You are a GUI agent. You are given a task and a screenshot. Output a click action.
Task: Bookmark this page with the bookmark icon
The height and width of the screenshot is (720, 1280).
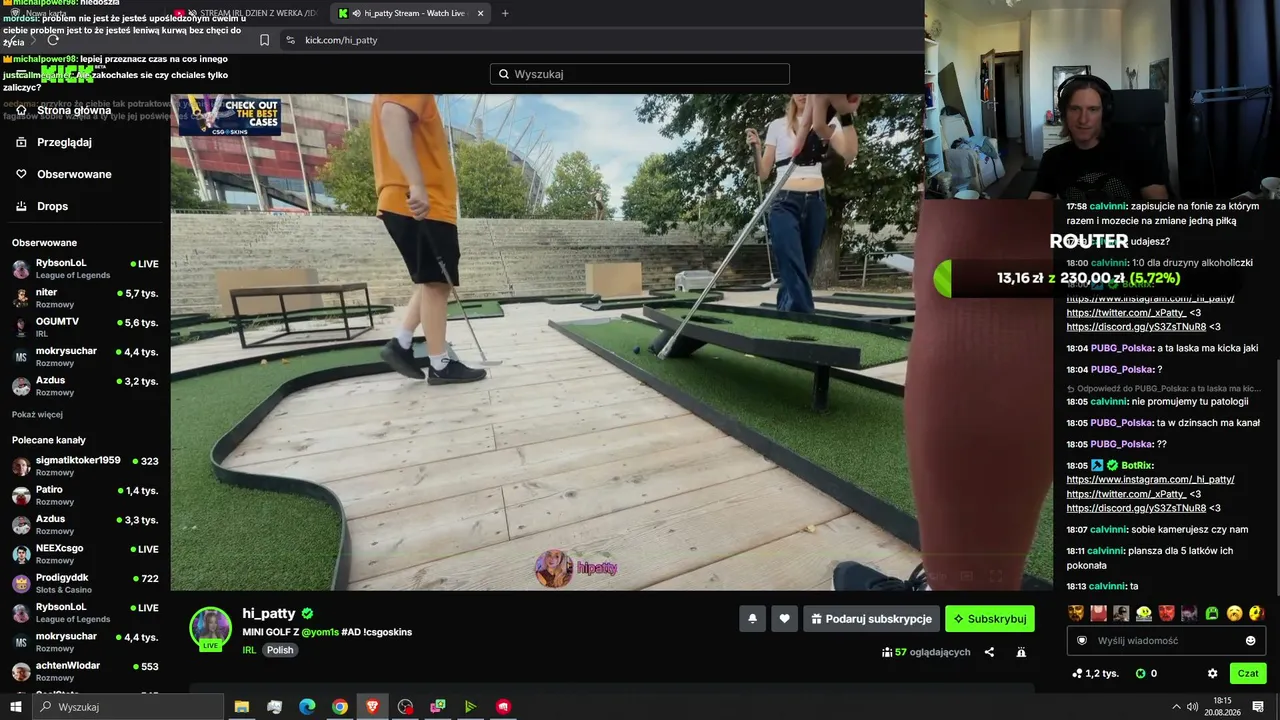264,40
